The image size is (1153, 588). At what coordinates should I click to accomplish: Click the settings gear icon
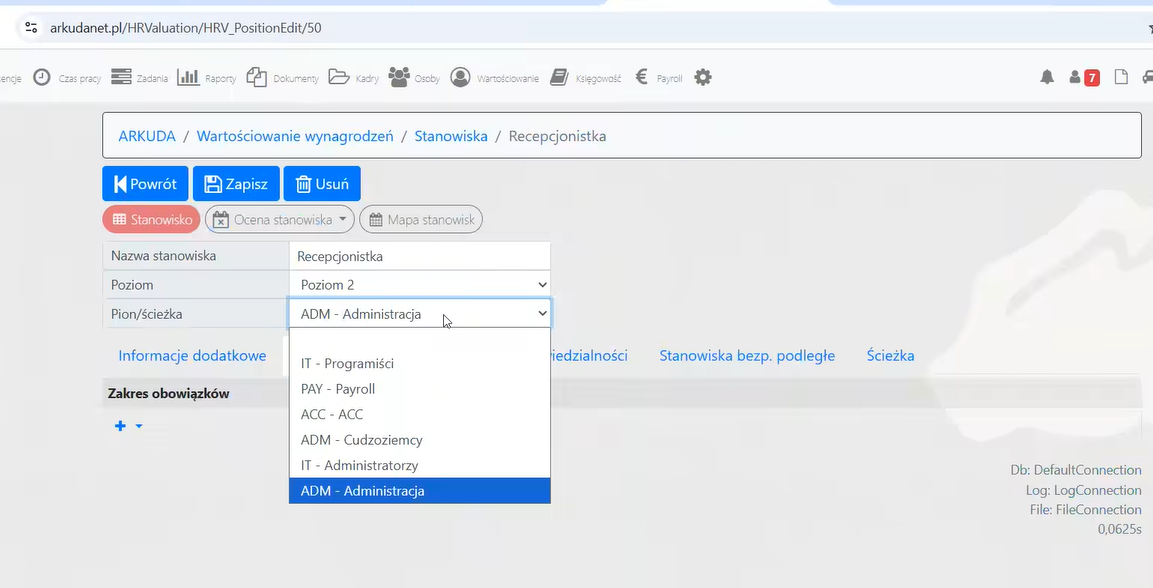703,77
